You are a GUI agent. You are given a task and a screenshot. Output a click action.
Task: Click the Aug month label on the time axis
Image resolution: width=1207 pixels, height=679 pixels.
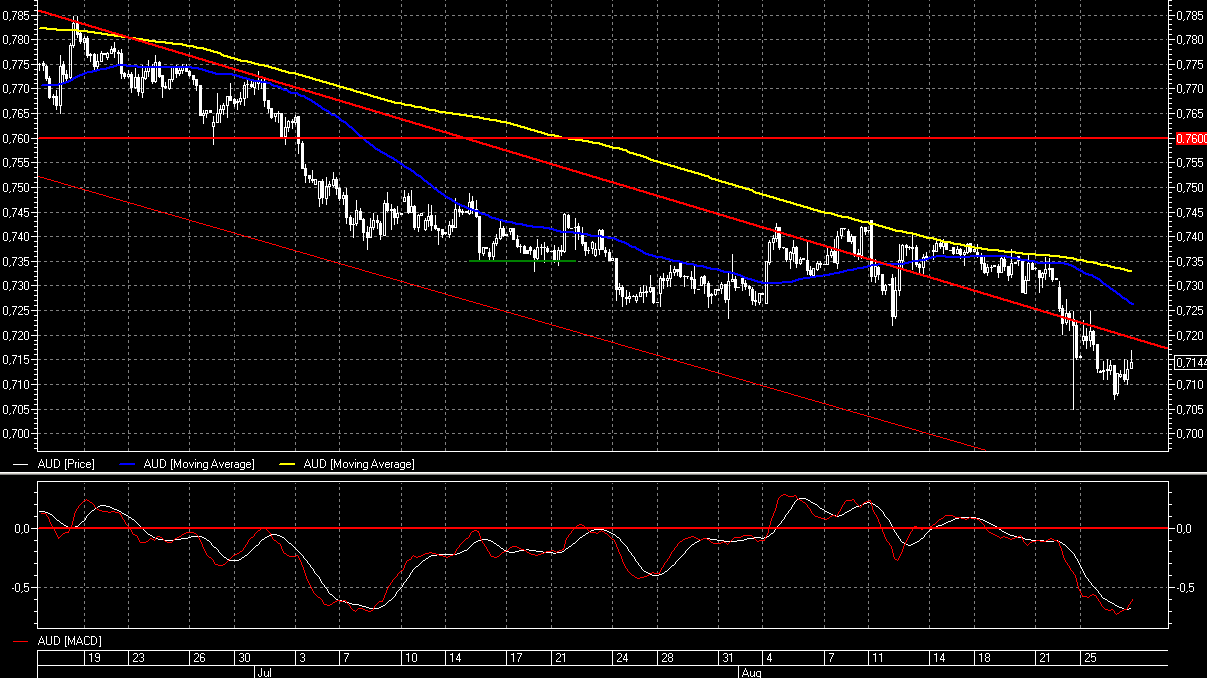750,673
